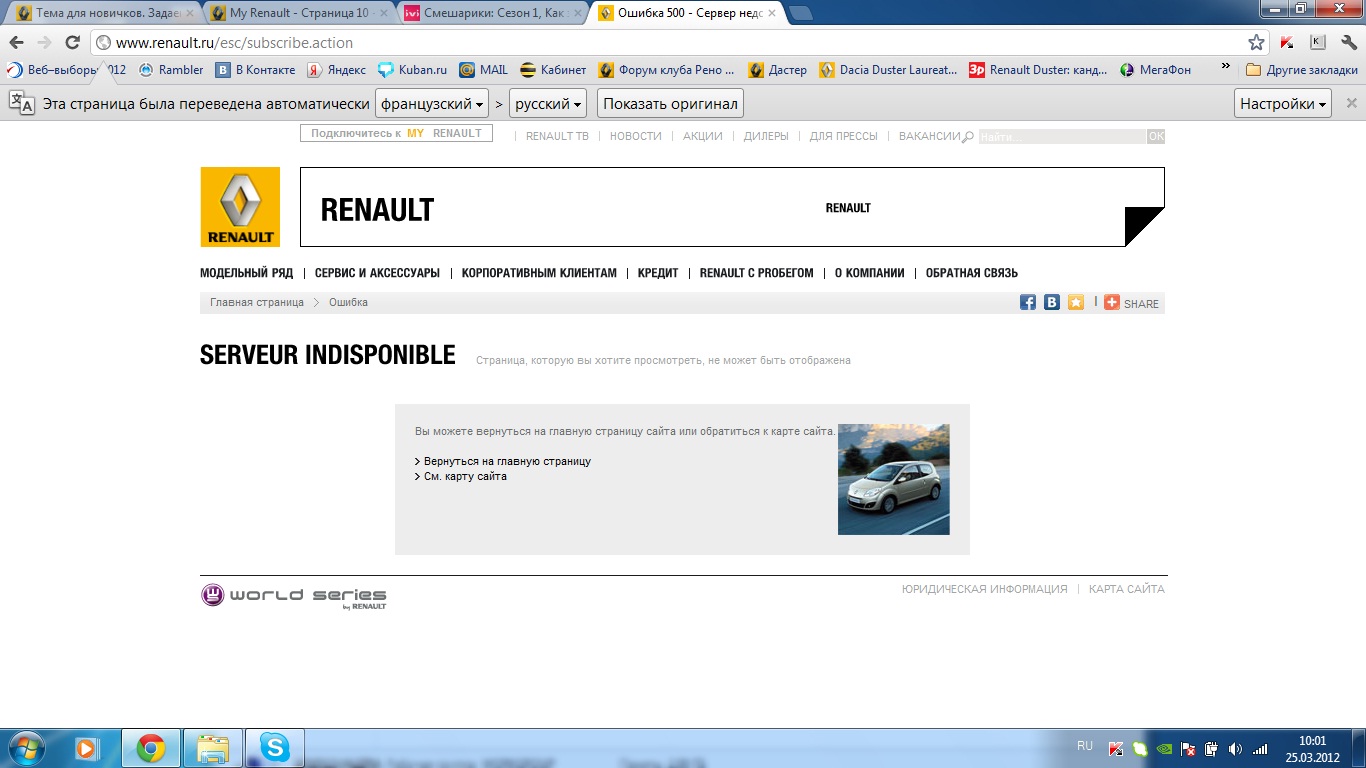Image resolution: width=1366 pixels, height=768 pixels.
Task: Click the yellow star favorites share icon
Action: click(x=1076, y=302)
